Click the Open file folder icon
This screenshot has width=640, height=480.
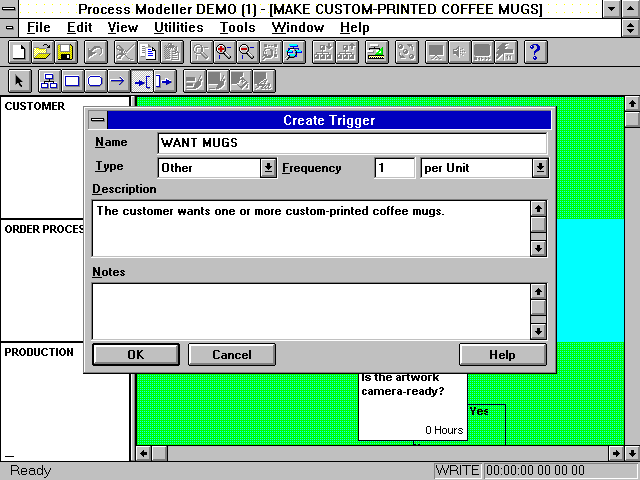click(42, 52)
